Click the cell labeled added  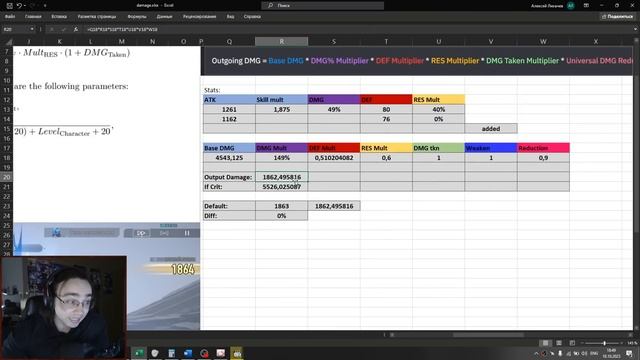coord(491,129)
